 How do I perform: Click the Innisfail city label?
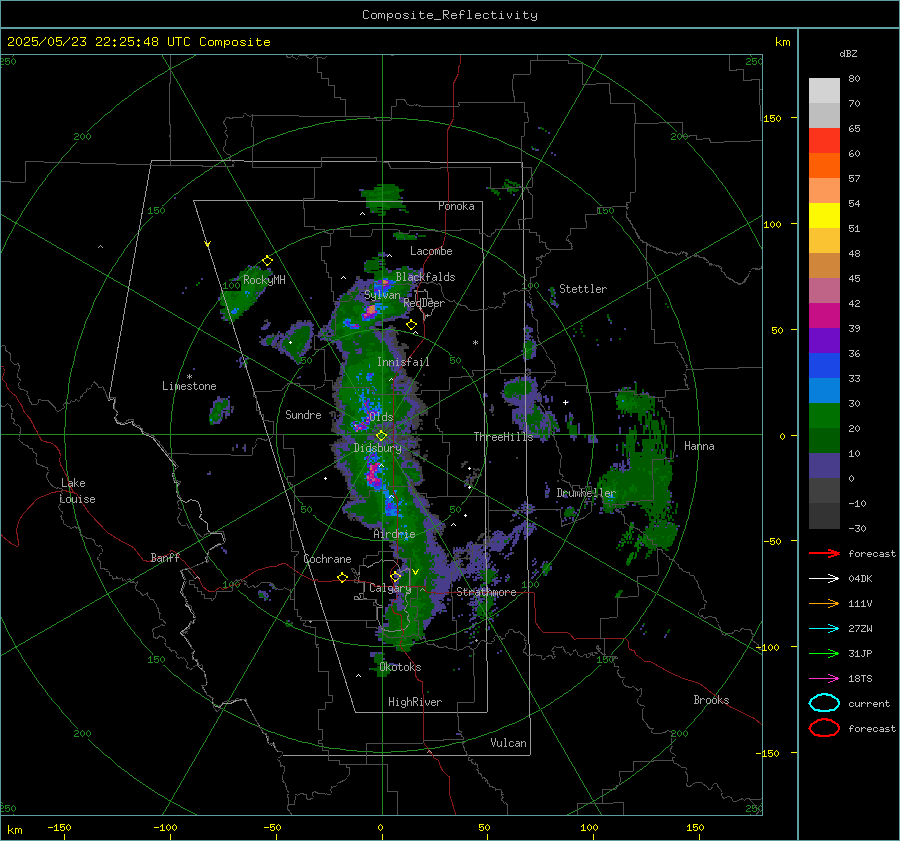403,362
